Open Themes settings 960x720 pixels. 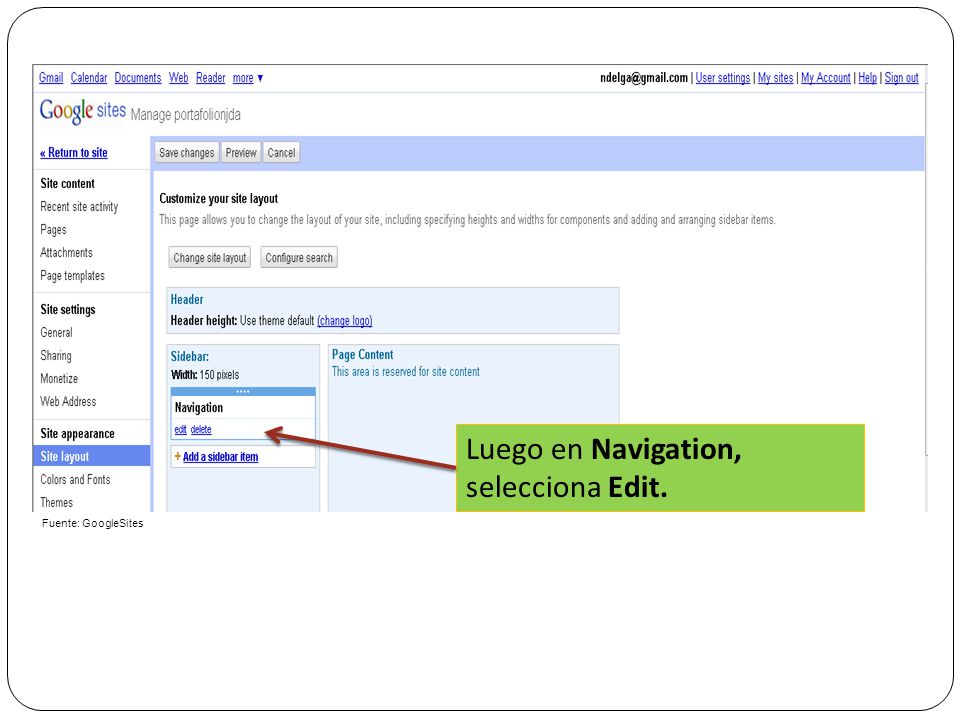pyautogui.click(x=56, y=503)
